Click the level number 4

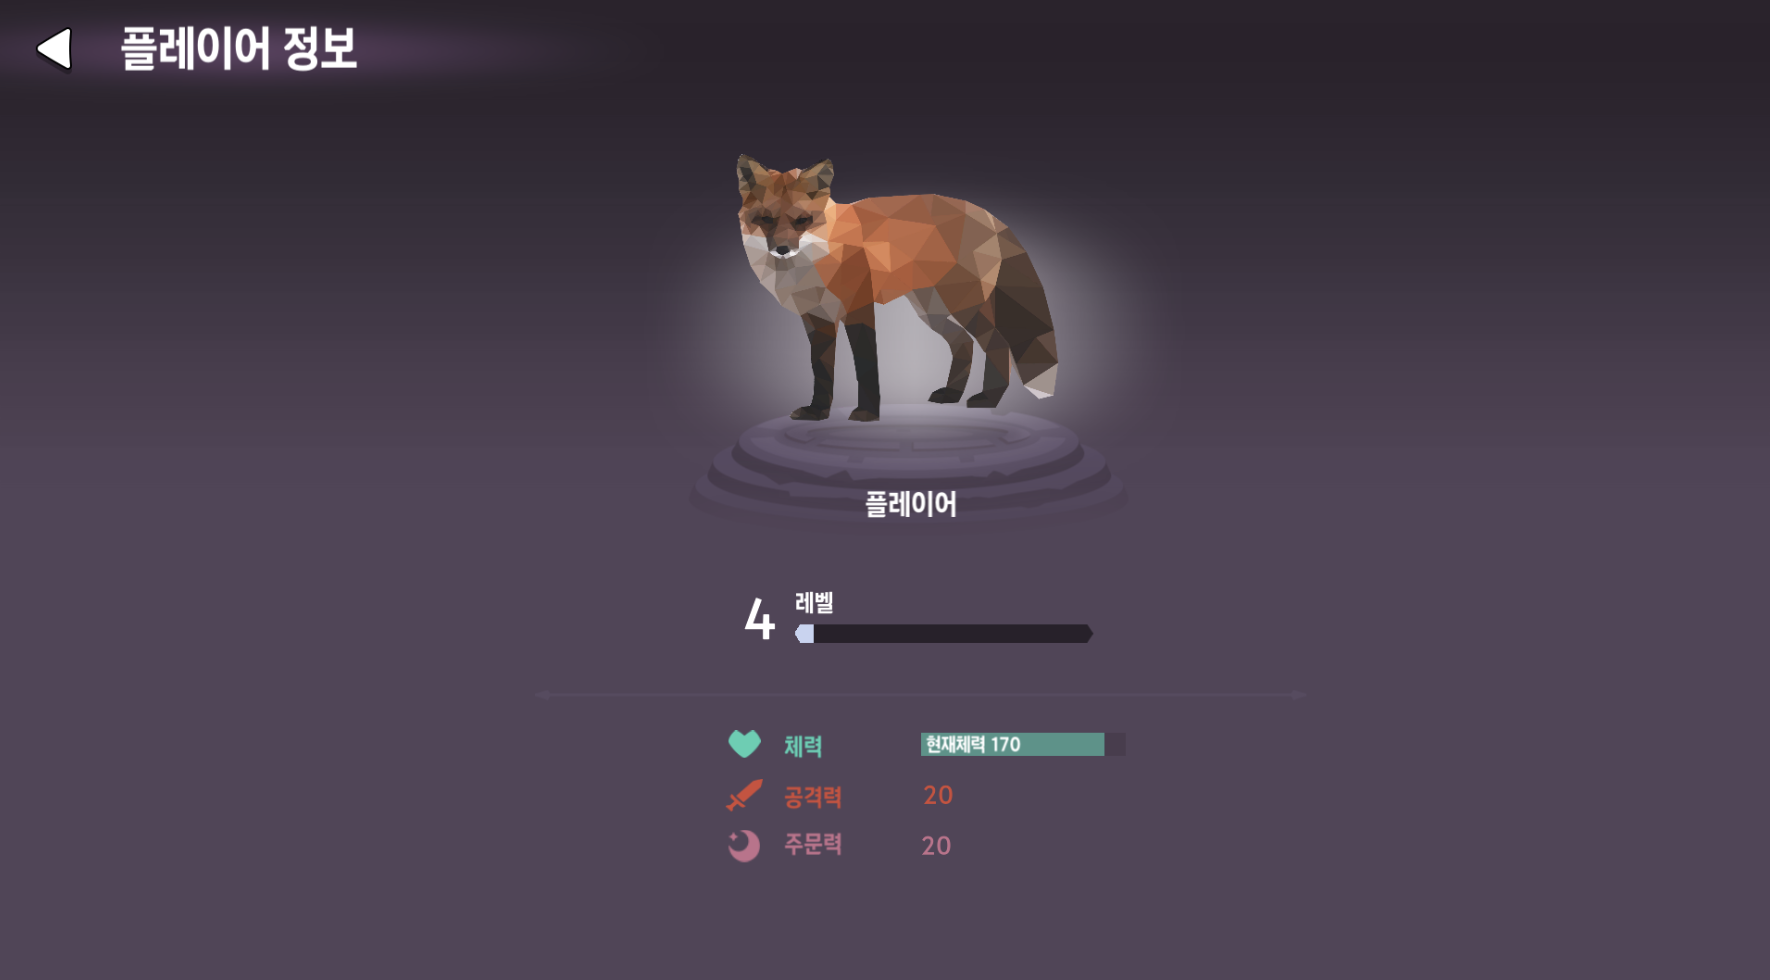click(759, 618)
